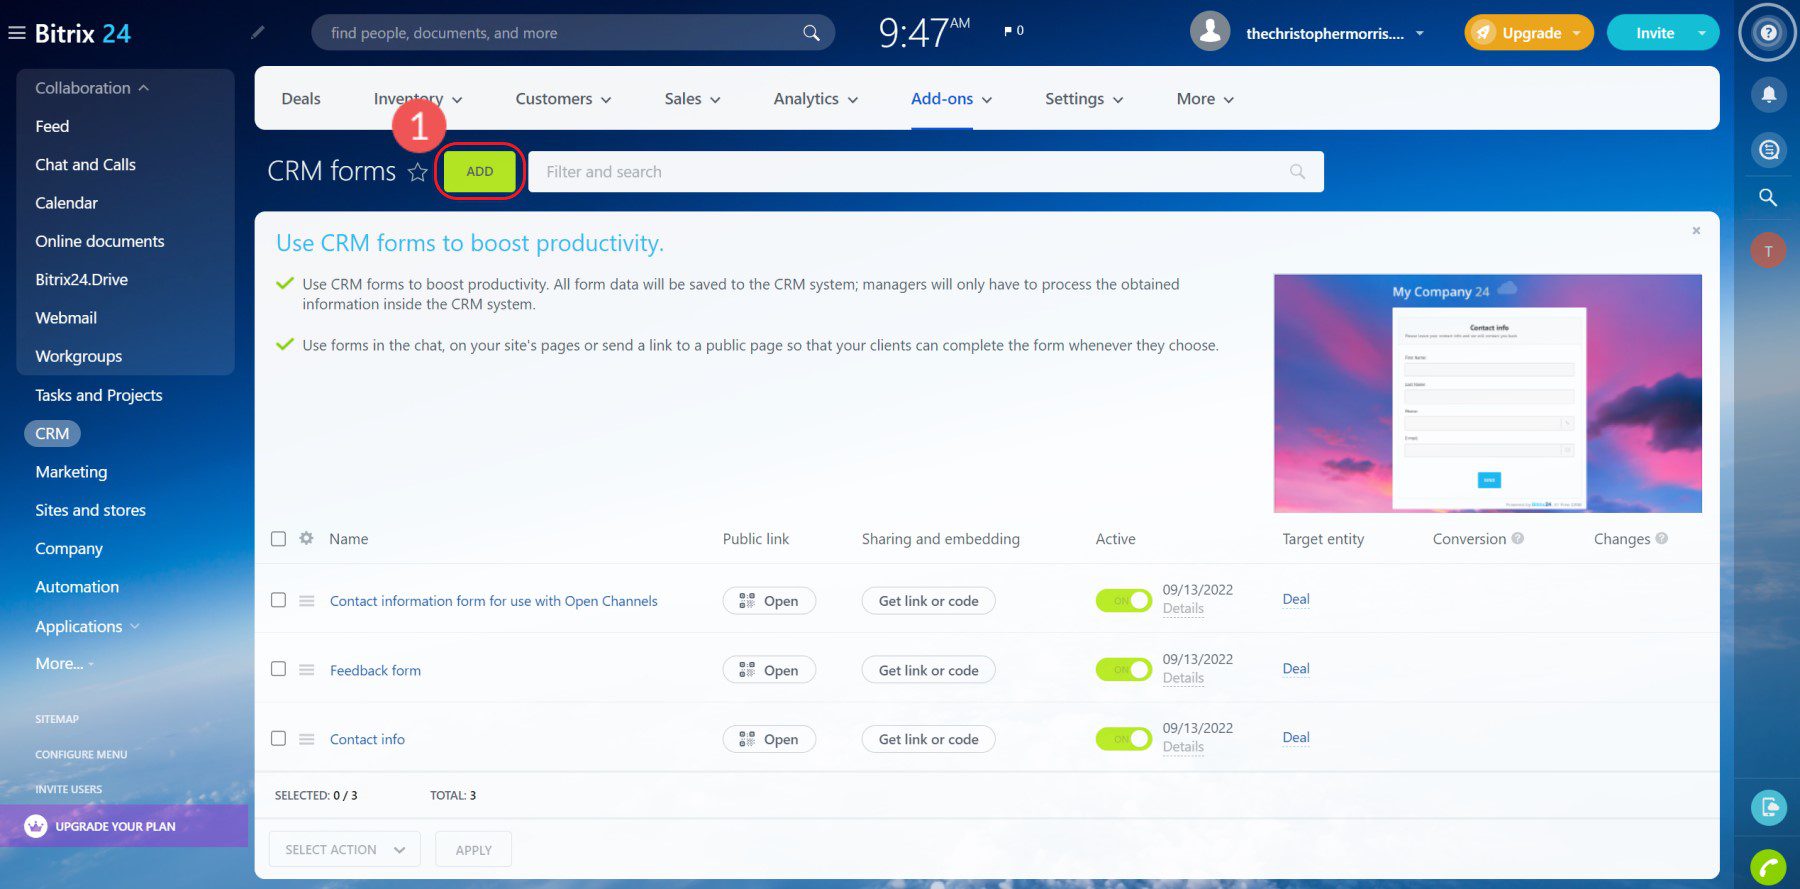Open the notifications bell icon
Viewport: 1800px width, 889px height.
[1768, 95]
